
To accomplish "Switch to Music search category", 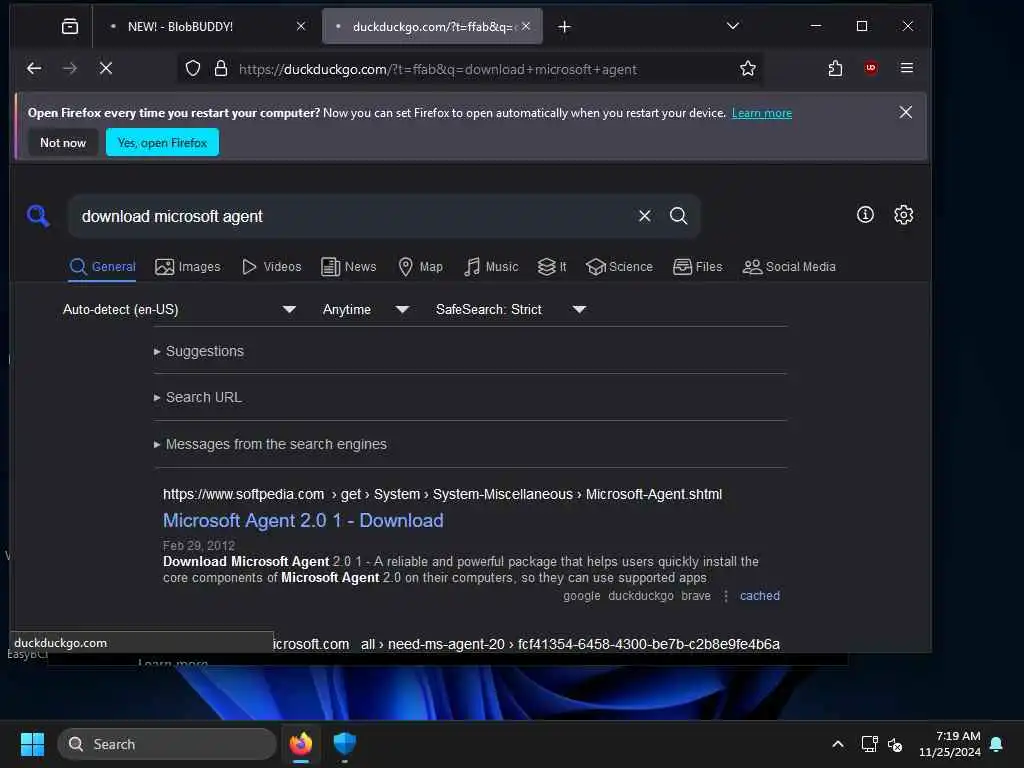I will [491, 267].
